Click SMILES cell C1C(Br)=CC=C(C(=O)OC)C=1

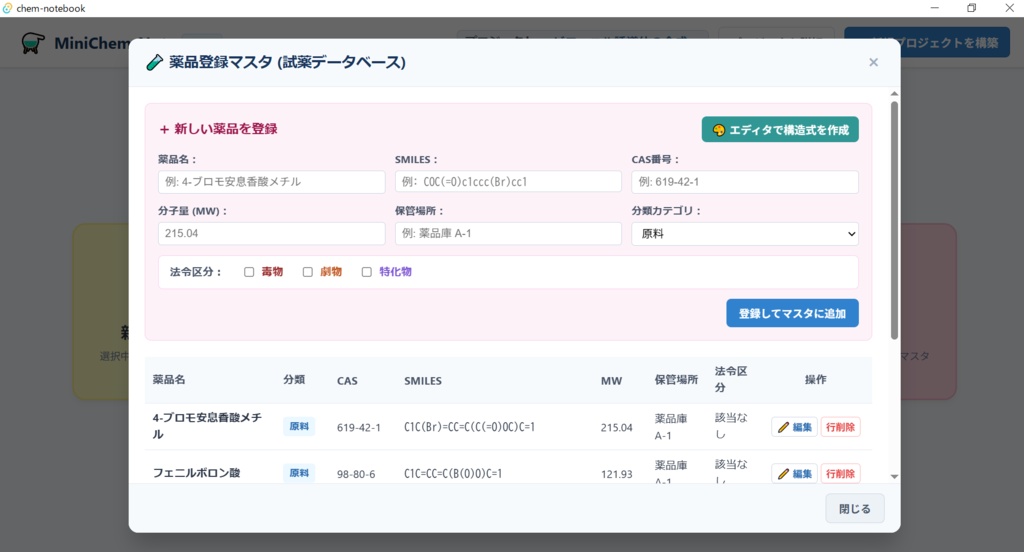click(469, 427)
